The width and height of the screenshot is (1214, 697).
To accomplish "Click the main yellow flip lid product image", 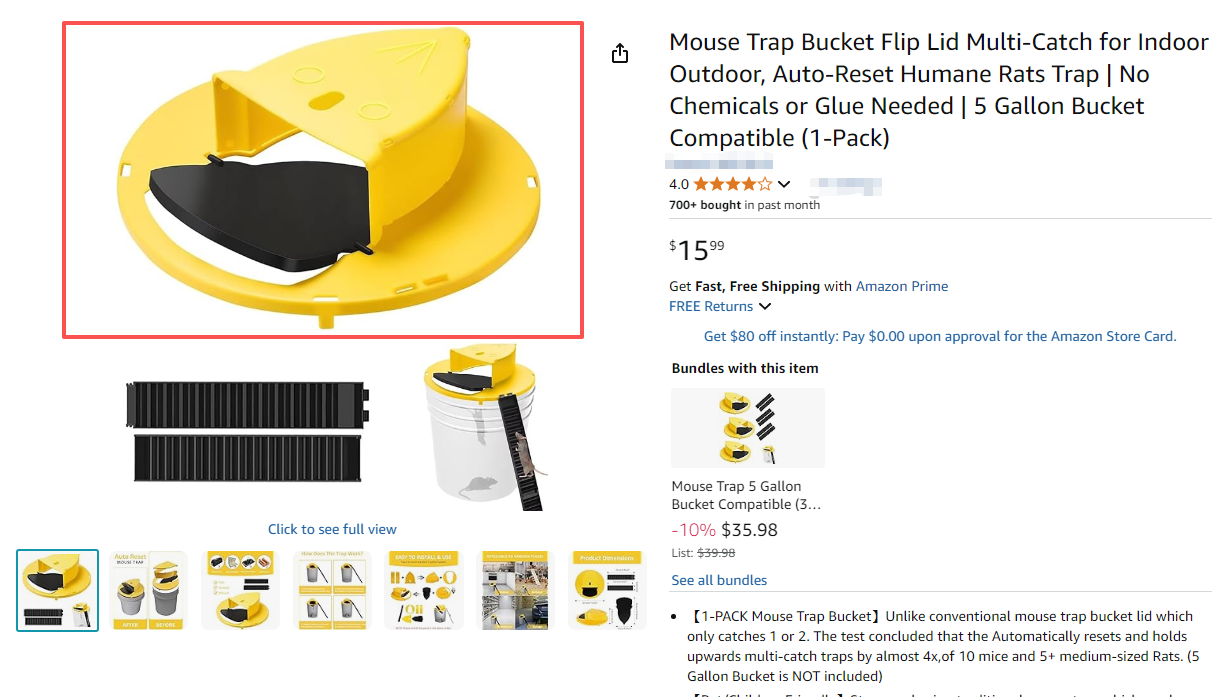I will [x=322, y=180].
